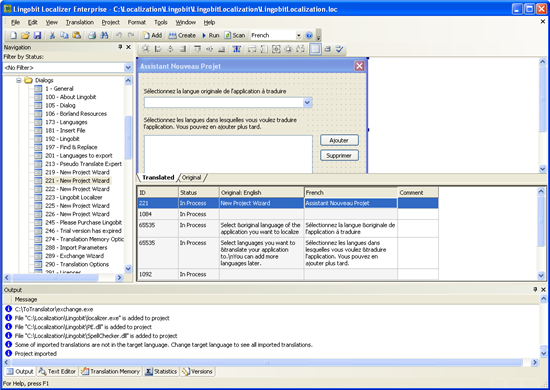Screen dimensions: 550x390
Task: Click the Status column header
Action: 199,193
